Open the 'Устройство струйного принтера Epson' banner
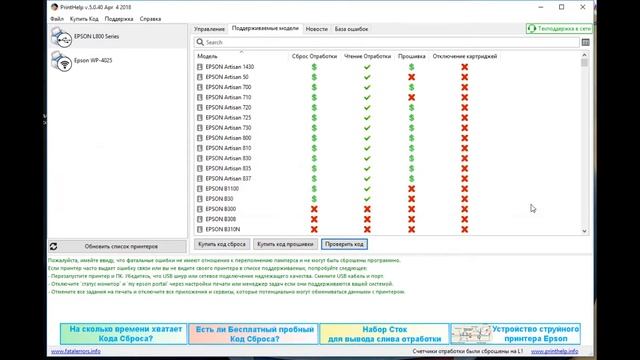The width and height of the screenshot is (640, 360). [x=516, y=334]
